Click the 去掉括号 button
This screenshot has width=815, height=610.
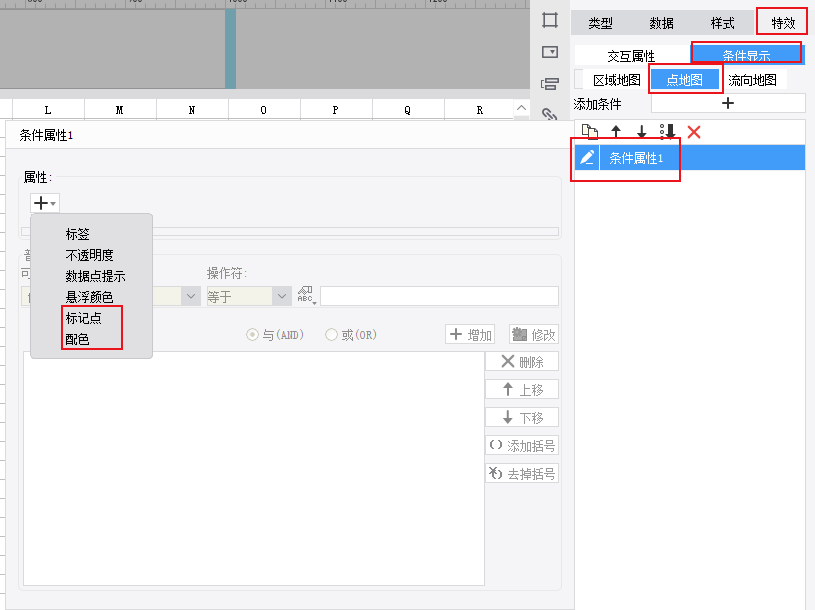coord(522,474)
